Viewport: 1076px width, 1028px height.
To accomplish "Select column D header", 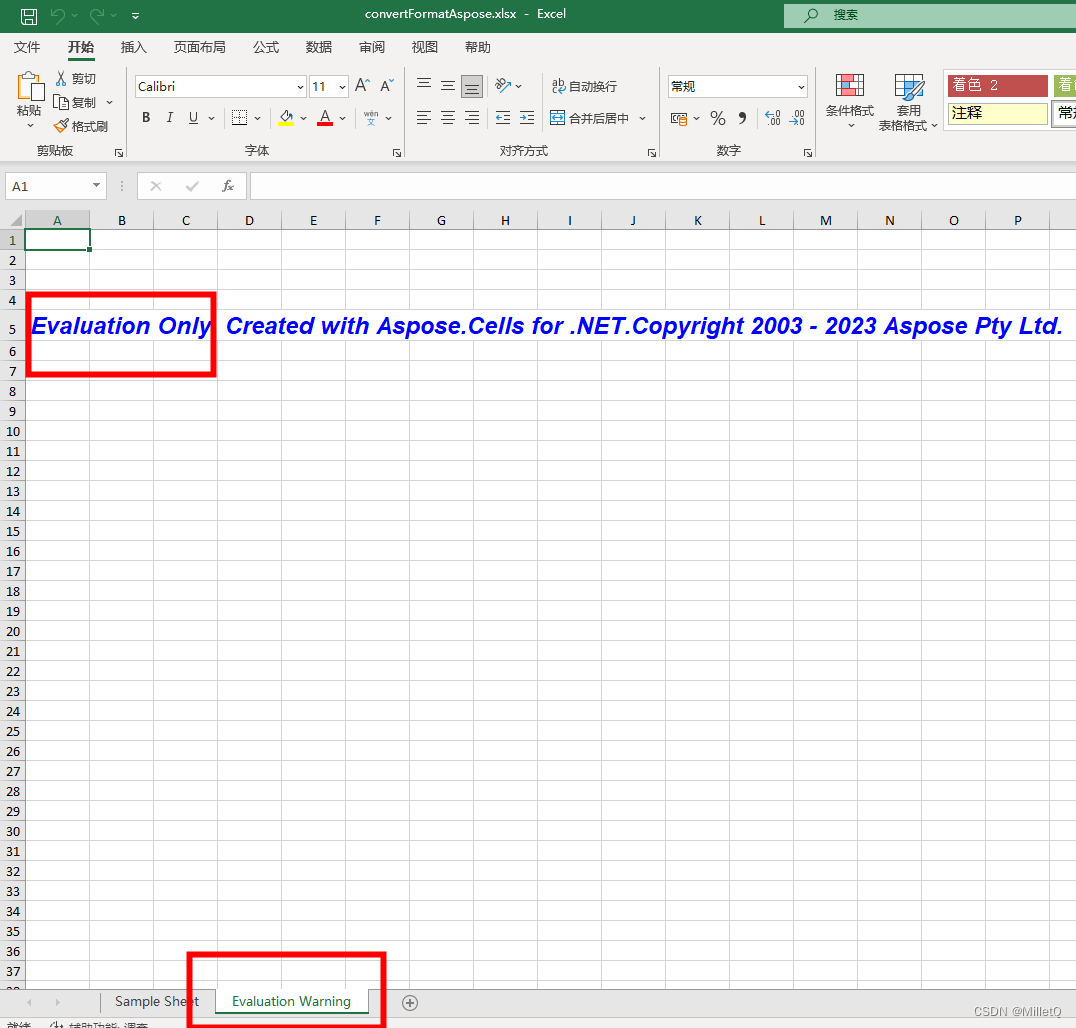I will tap(249, 220).
